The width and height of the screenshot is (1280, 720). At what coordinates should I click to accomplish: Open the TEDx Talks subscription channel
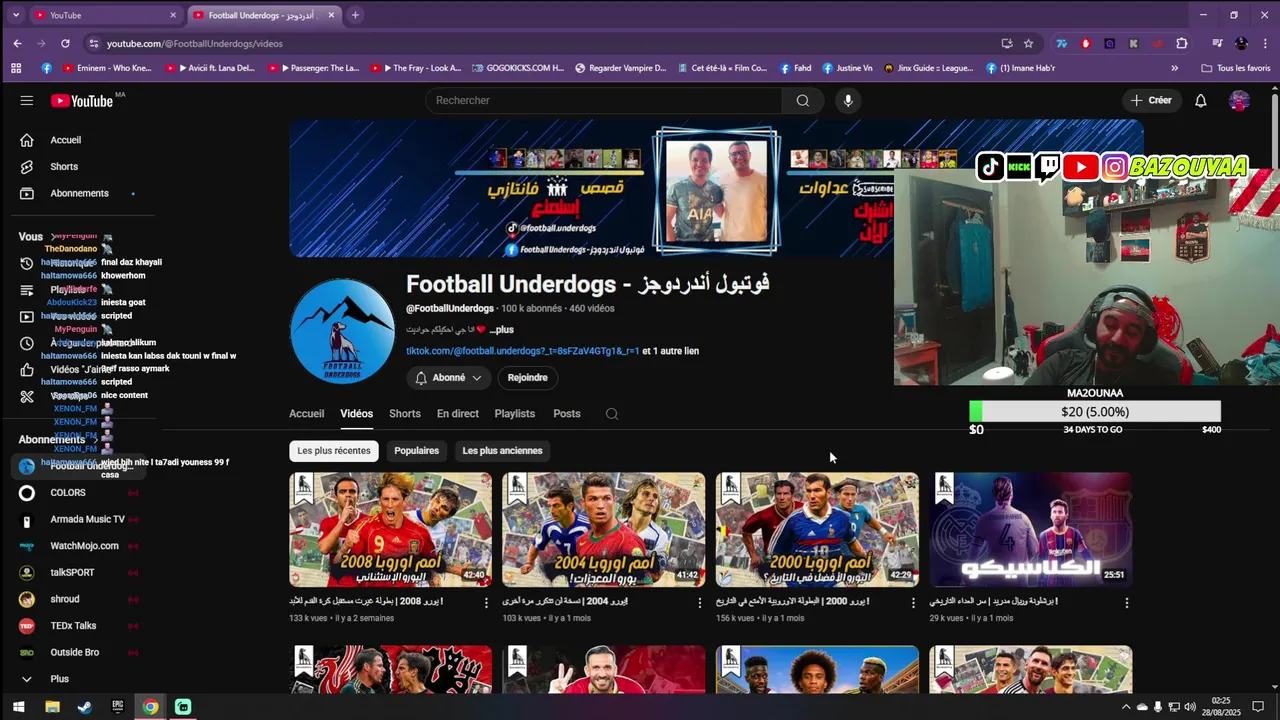click(x=73, y=626)
